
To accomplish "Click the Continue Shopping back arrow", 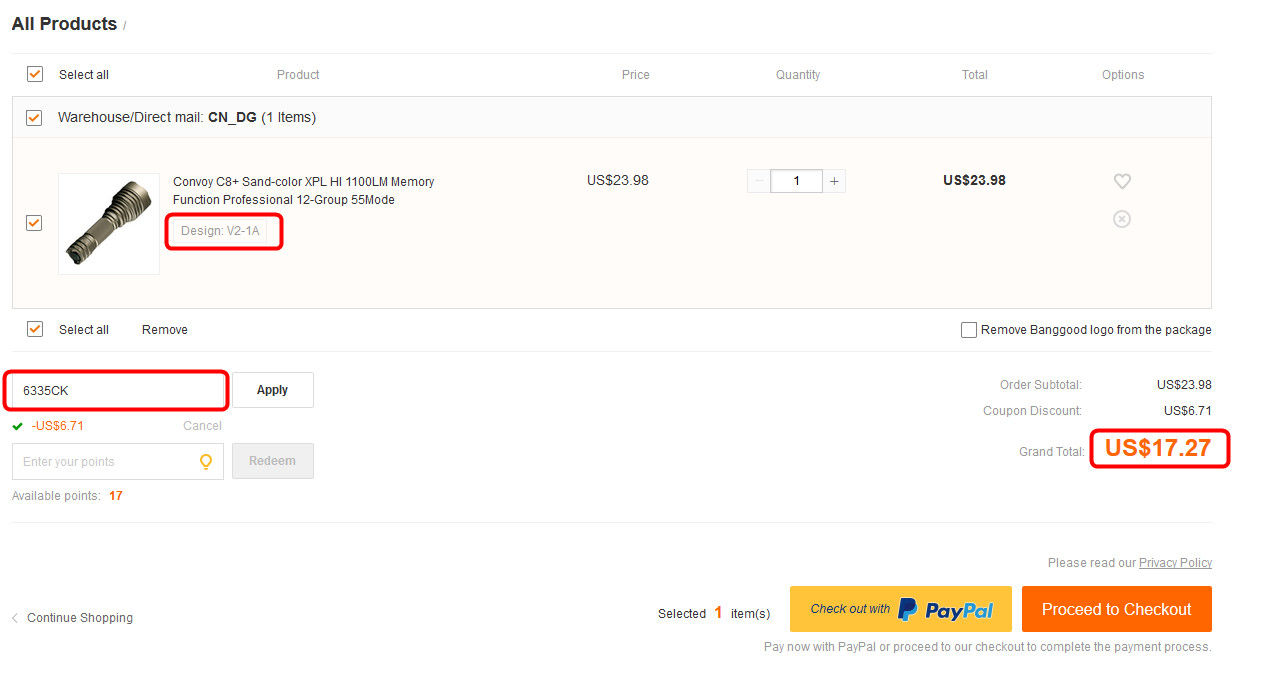I will [15, 618].
